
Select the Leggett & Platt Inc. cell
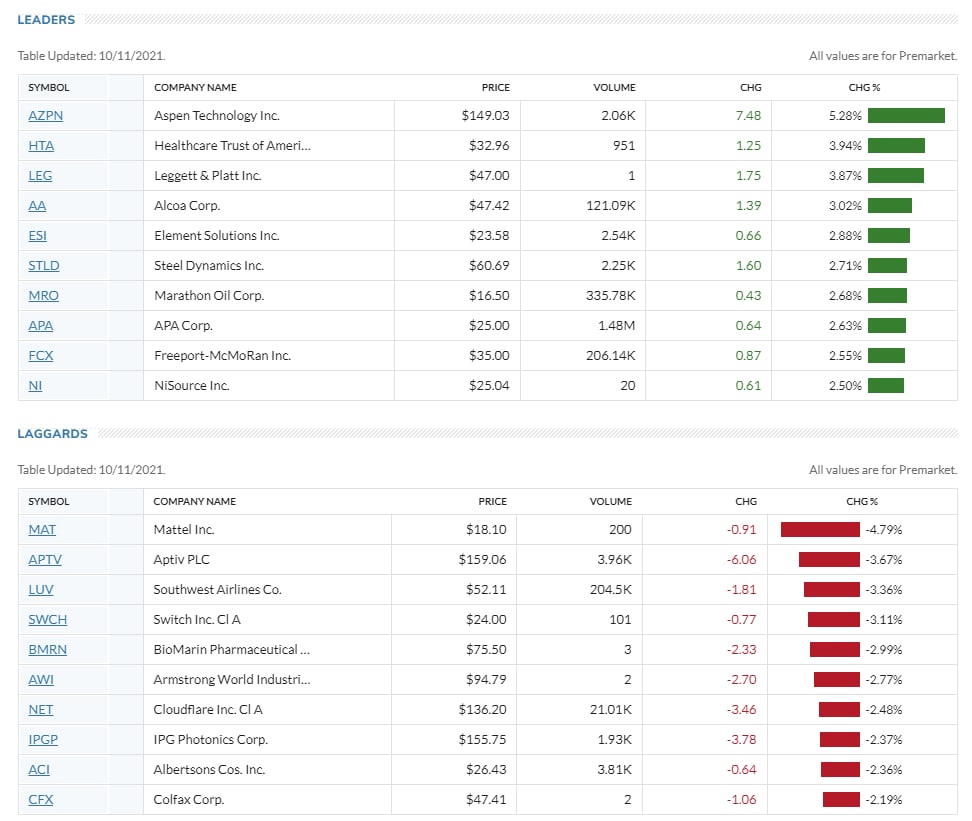point(208,175)
